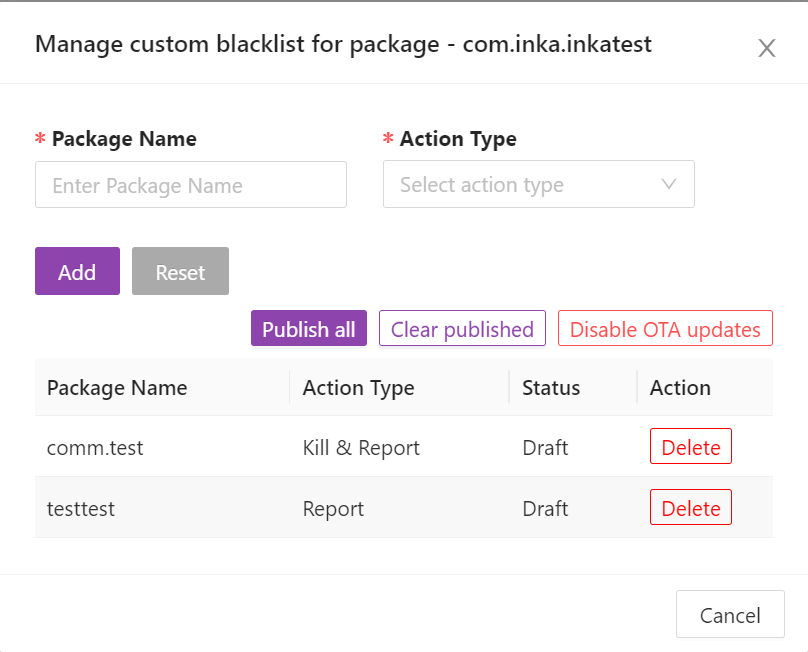The image size is (808, 652).
Task: Click the Delete button on the testtest row
Action: click(690, 507)
